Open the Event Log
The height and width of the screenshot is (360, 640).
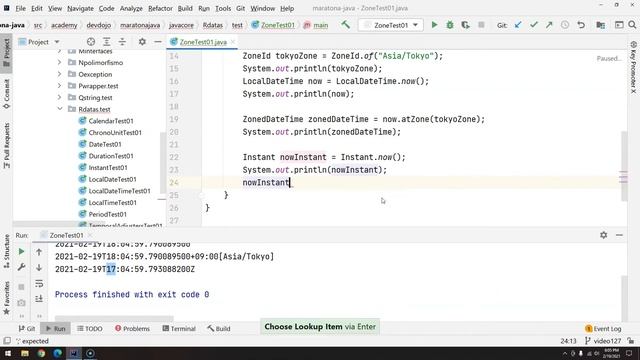(x=603, y=328)
